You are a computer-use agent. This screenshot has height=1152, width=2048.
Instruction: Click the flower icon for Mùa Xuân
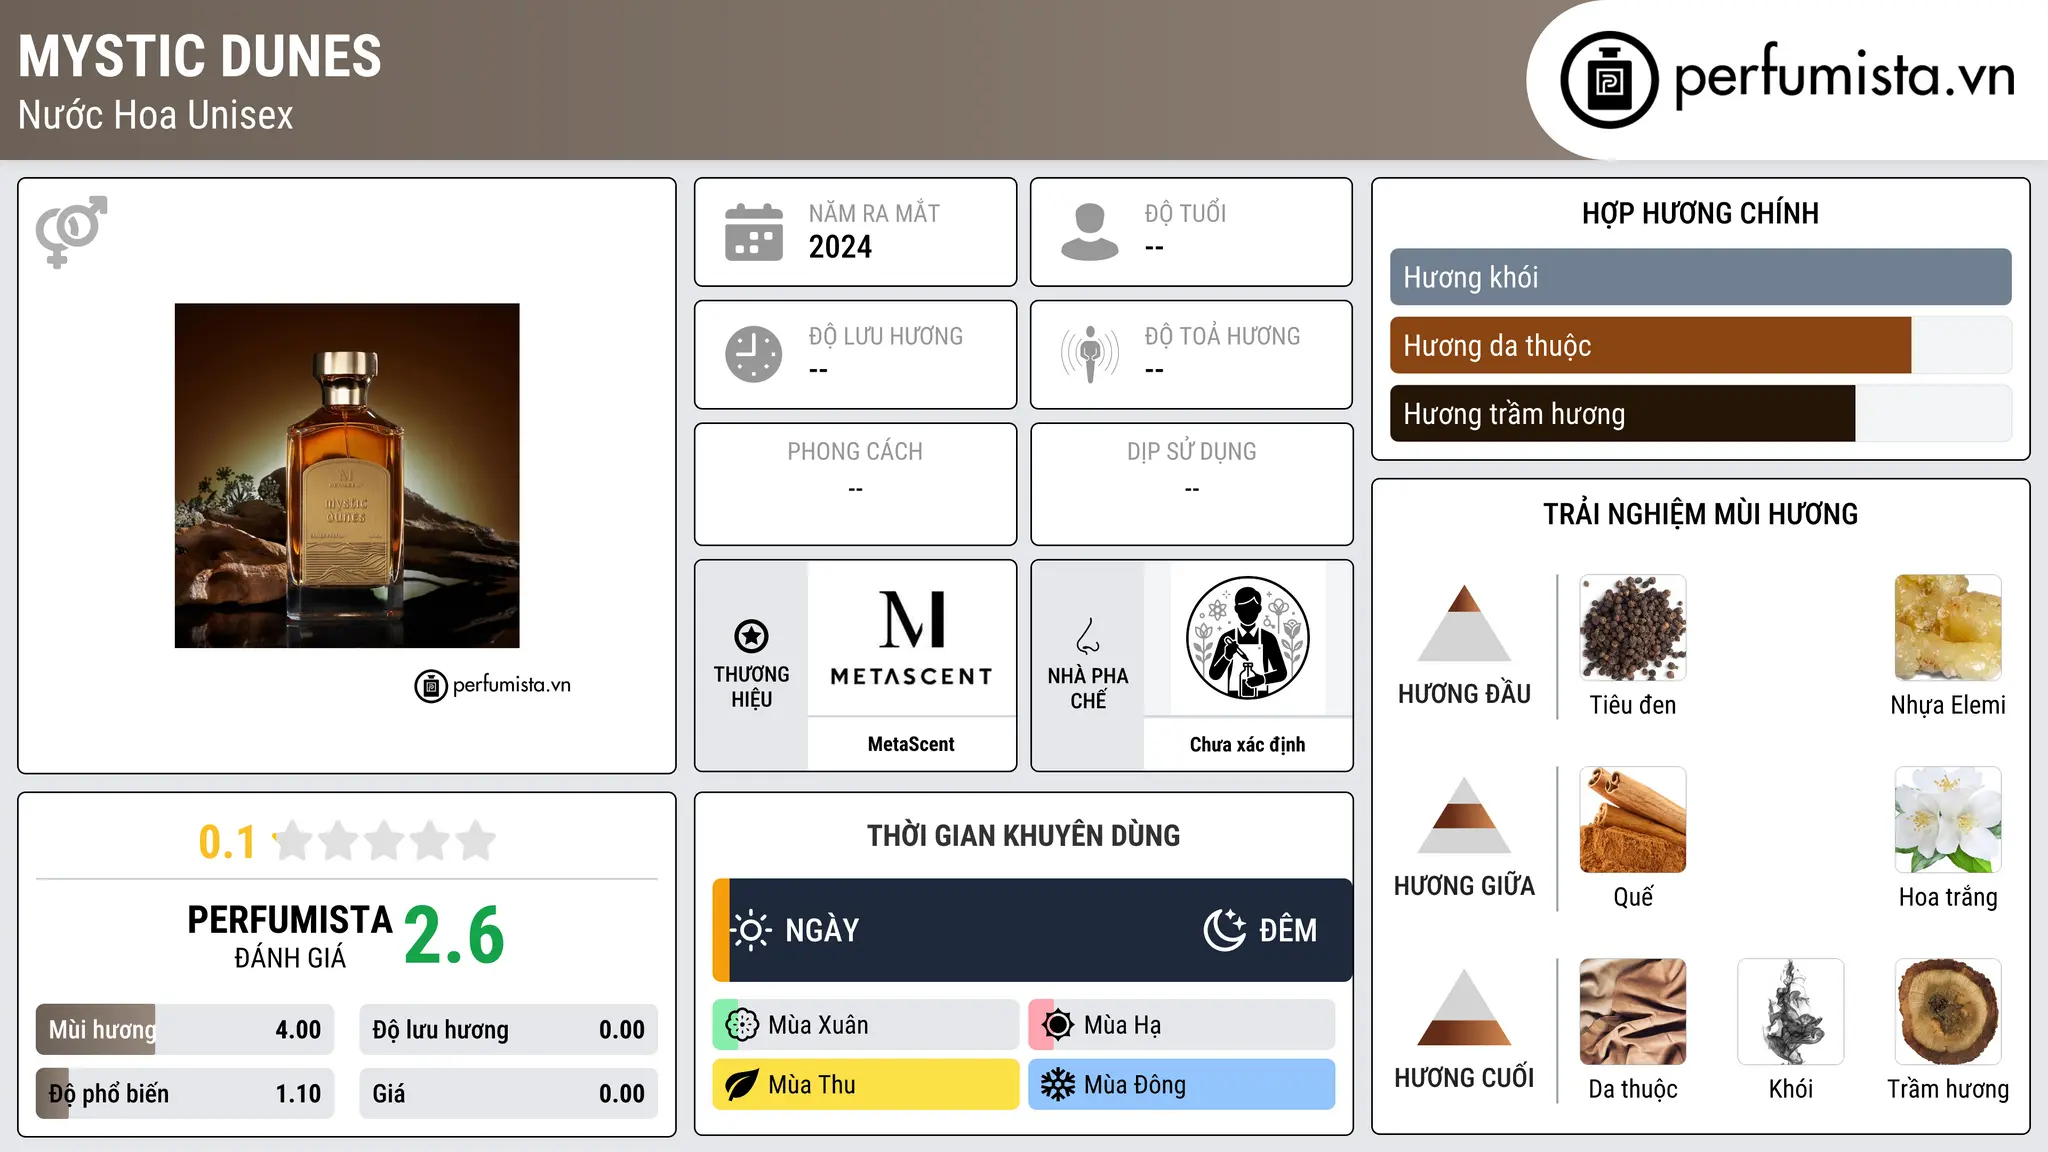(742, 1025)
